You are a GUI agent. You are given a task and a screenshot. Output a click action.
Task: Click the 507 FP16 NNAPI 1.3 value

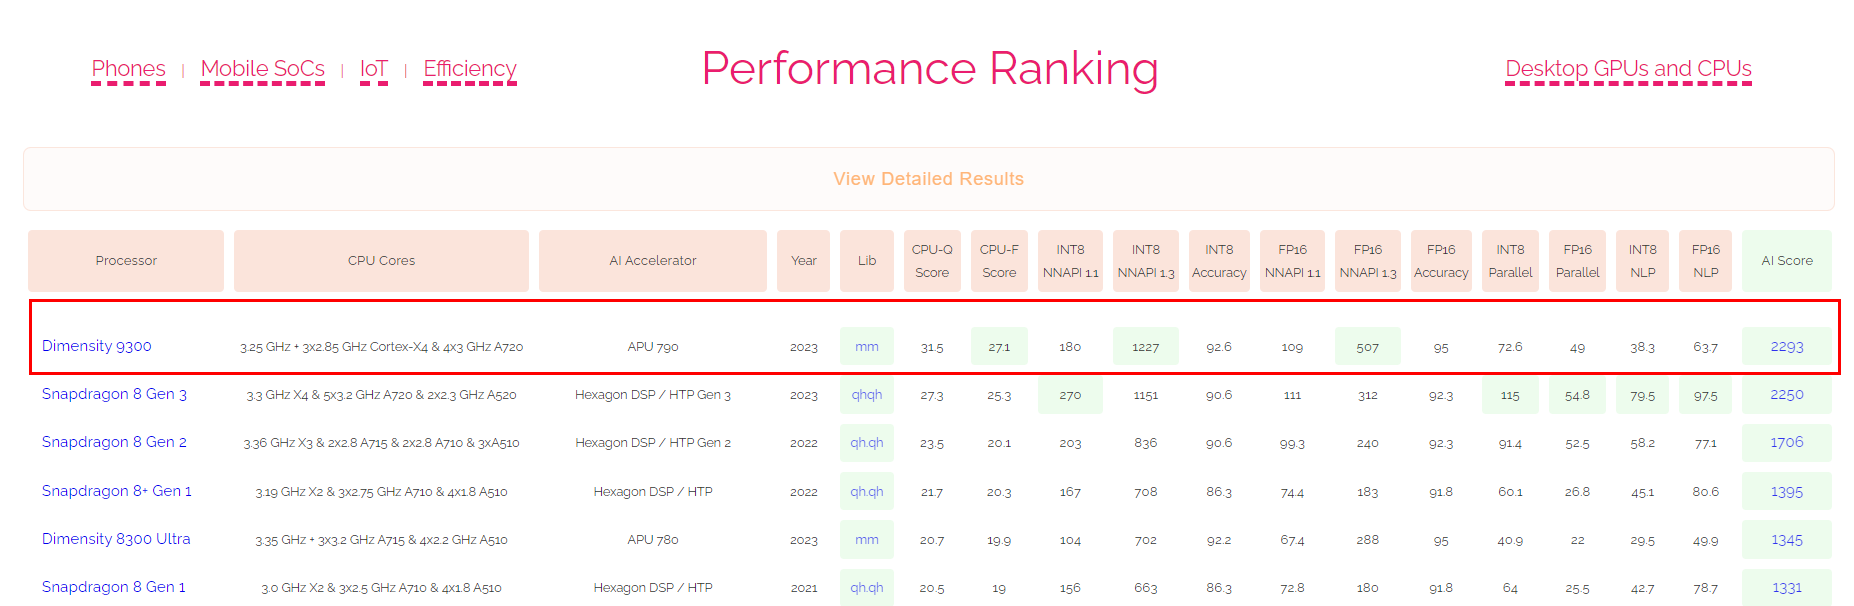point(1368,346)
